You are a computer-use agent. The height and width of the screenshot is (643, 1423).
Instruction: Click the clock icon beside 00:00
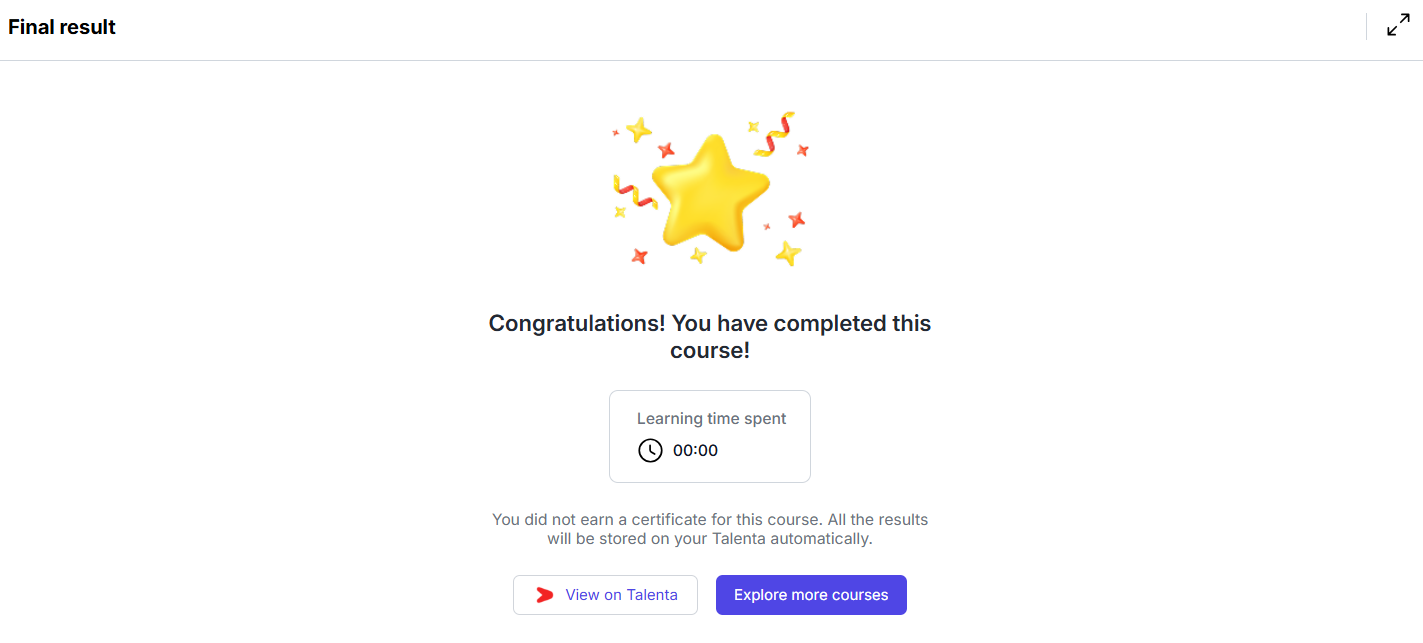650,450
